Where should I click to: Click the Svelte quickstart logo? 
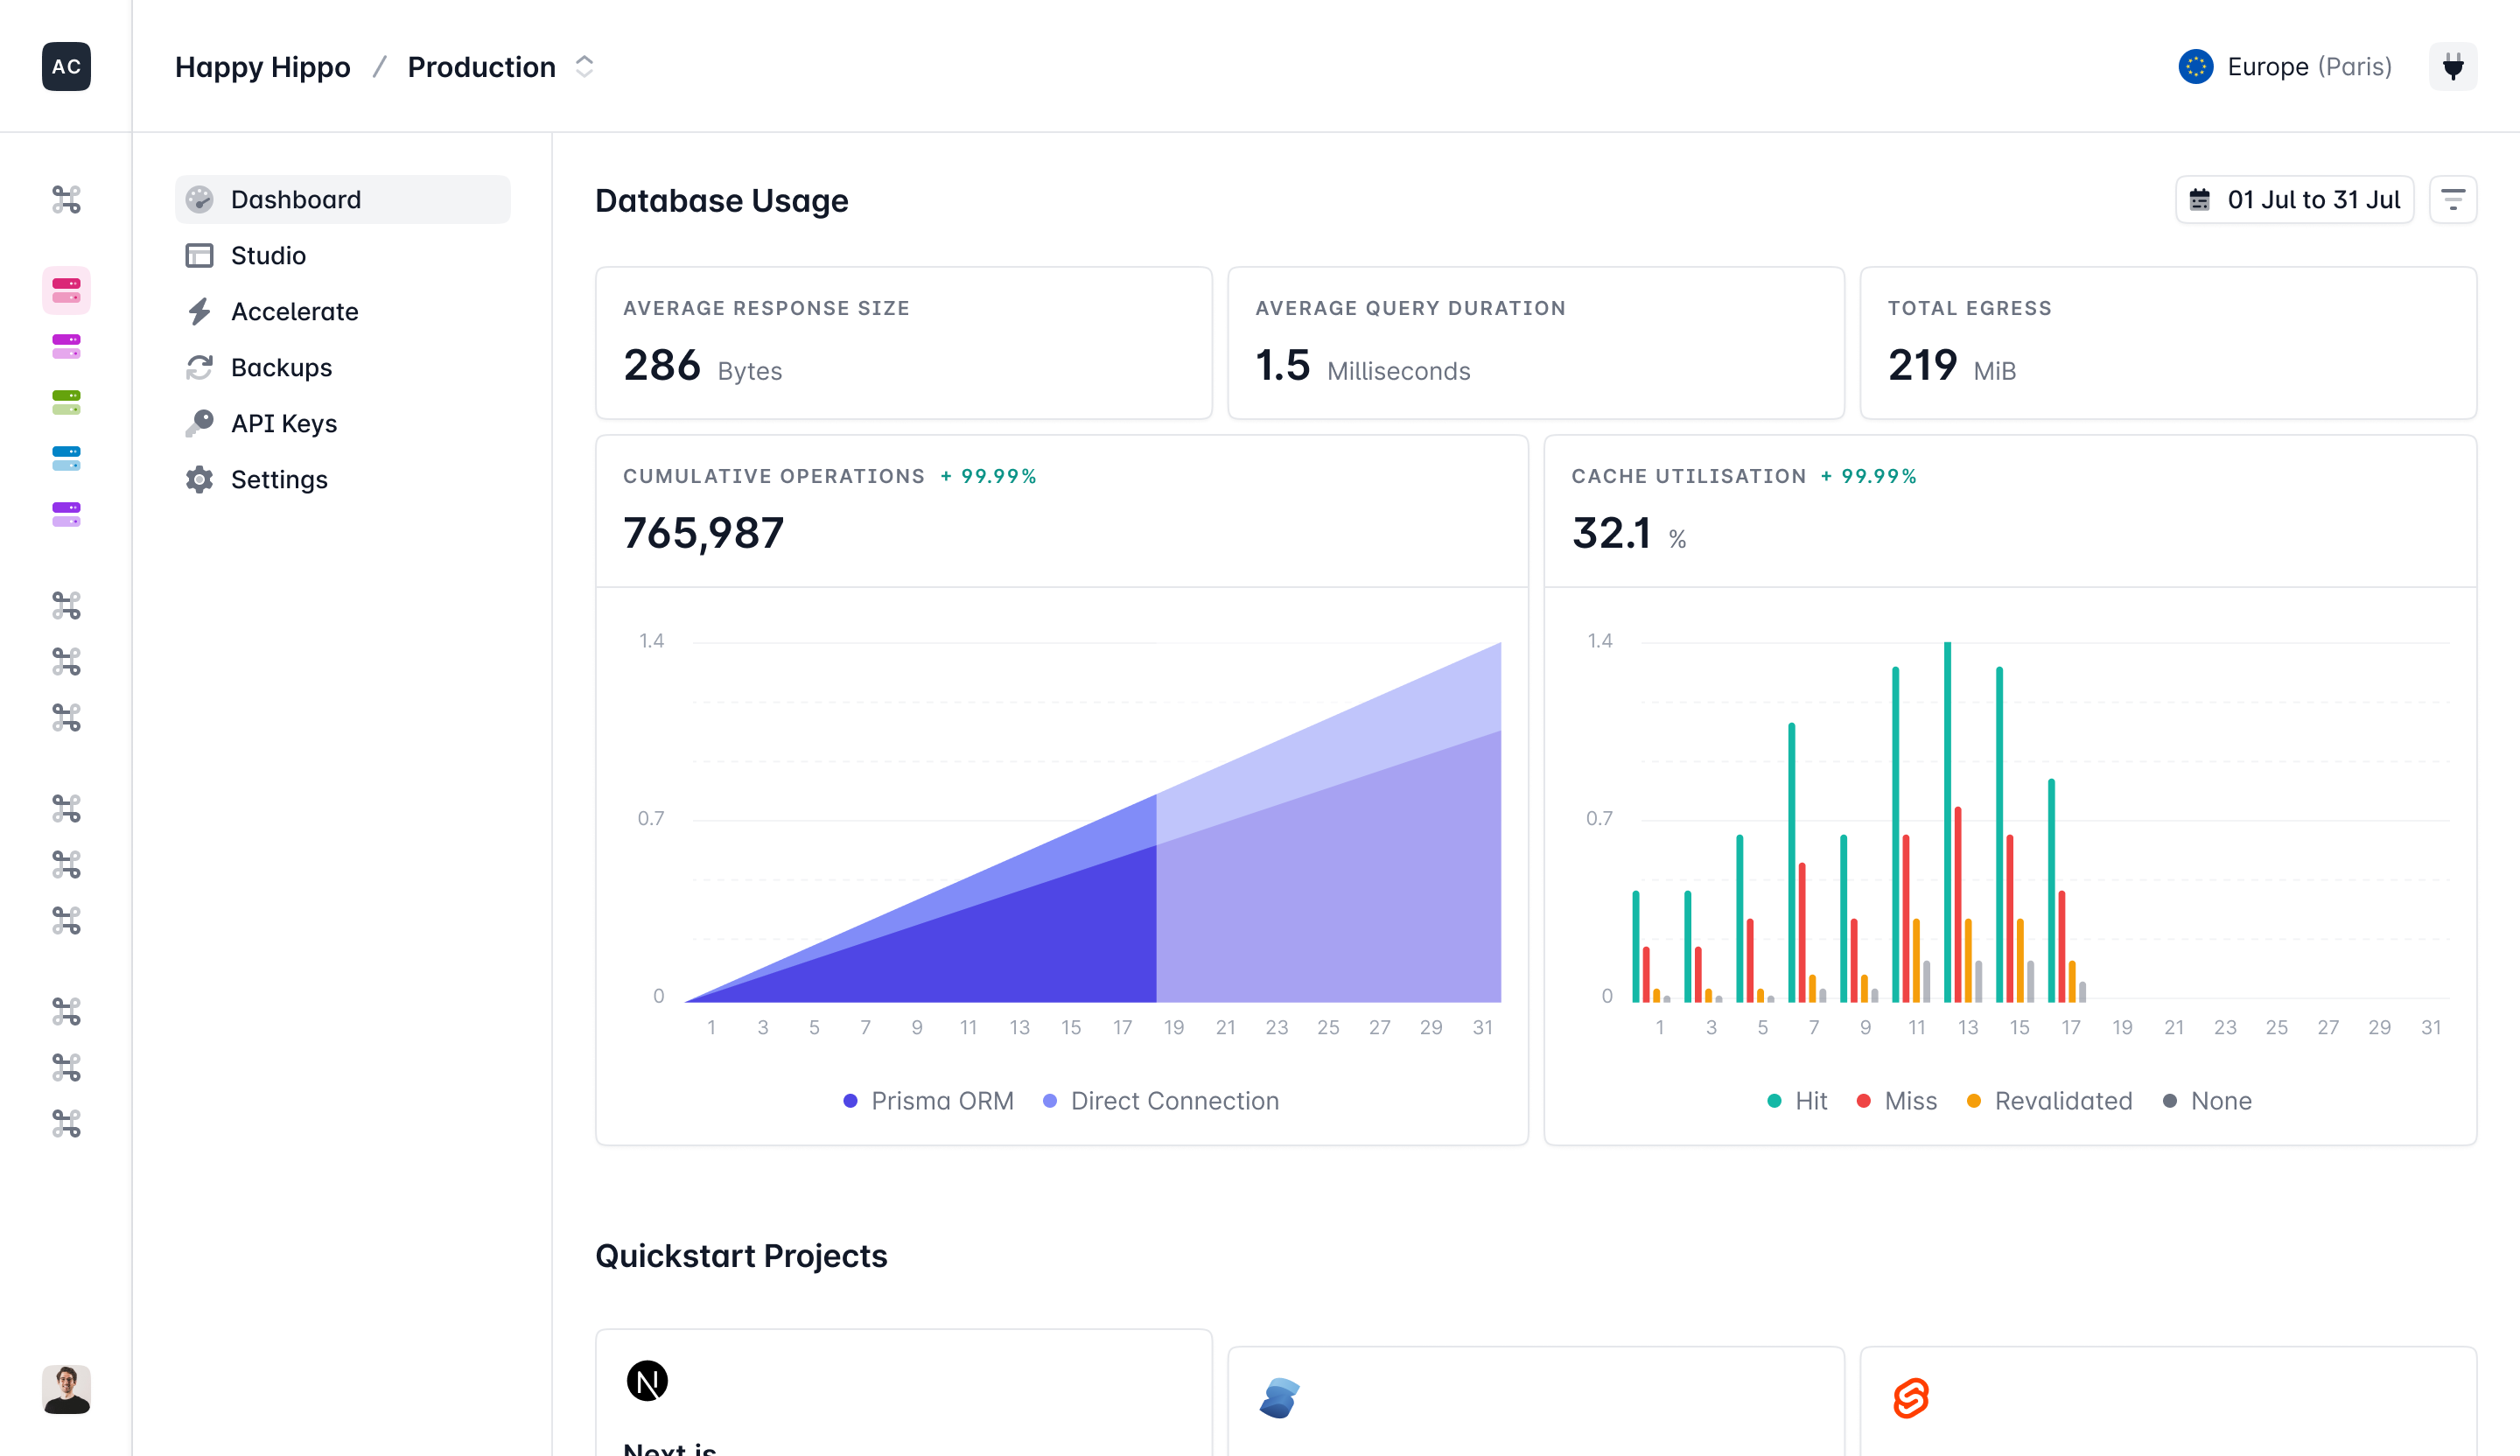[x=1910, y=1397]
